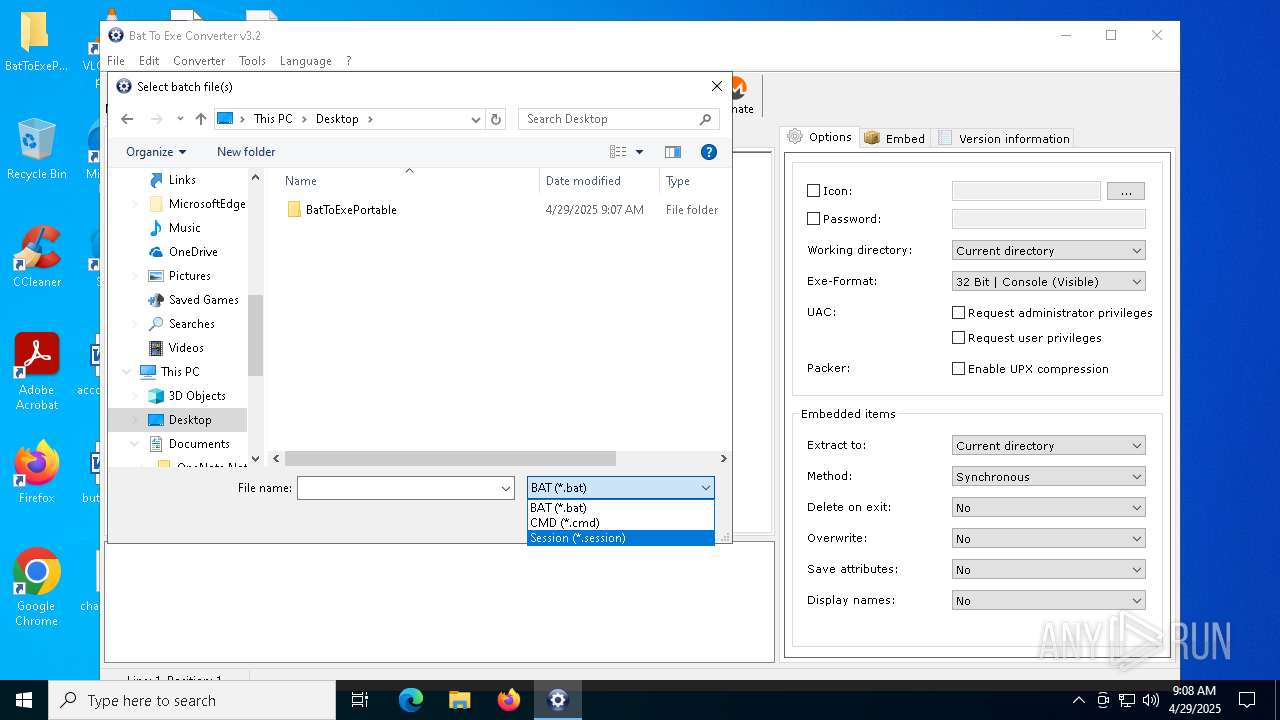Viewport: 1280px width, 720px height.
Task: Sort by Name column header
Action: coord(408,181)
